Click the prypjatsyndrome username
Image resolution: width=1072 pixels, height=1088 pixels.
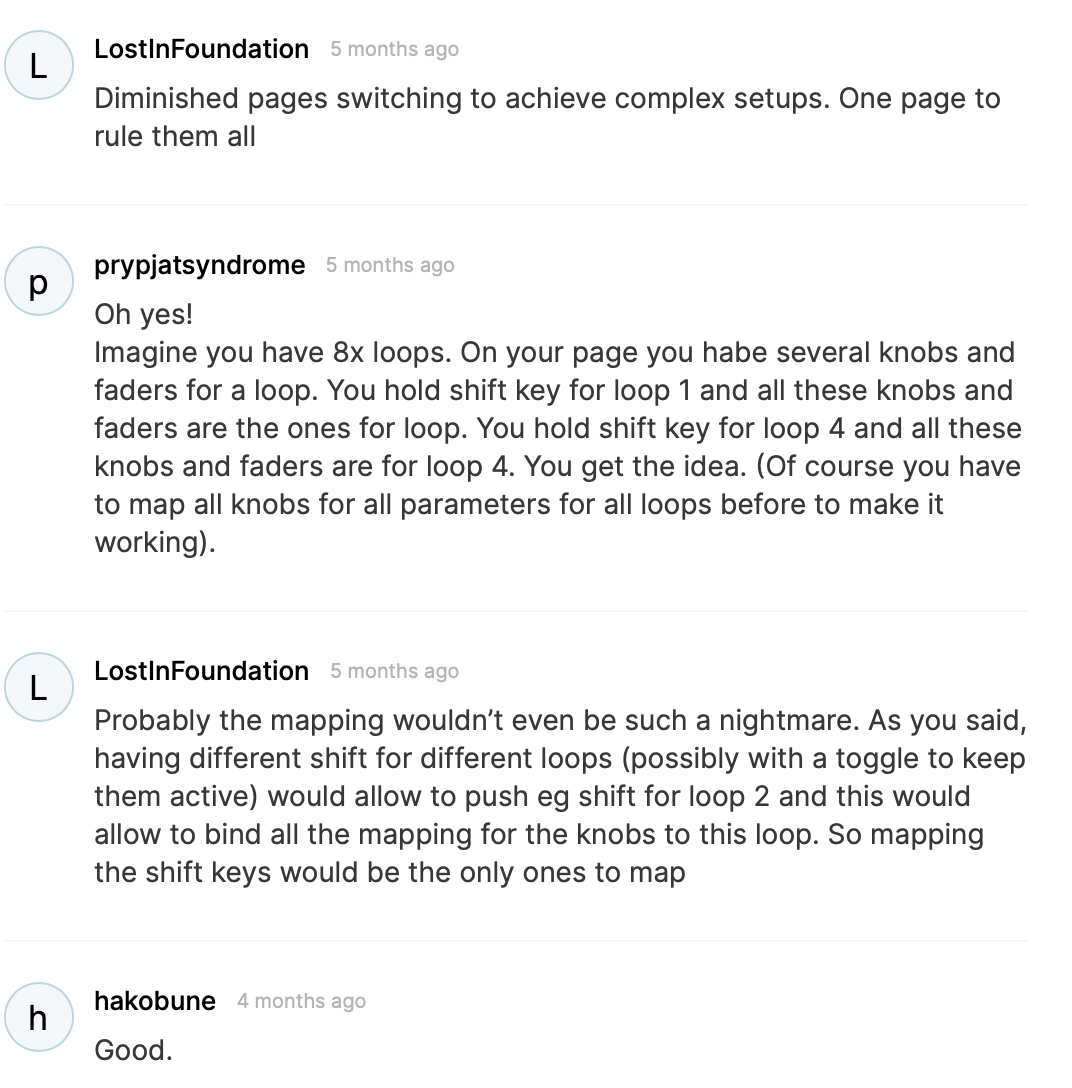pyautogui.click(x=200, y=265)
